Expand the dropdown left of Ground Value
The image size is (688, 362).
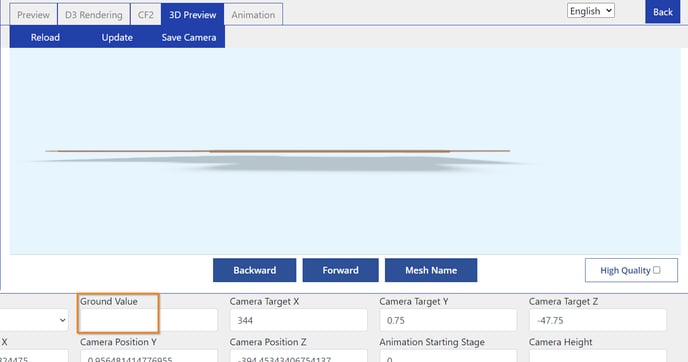[34, 320]
